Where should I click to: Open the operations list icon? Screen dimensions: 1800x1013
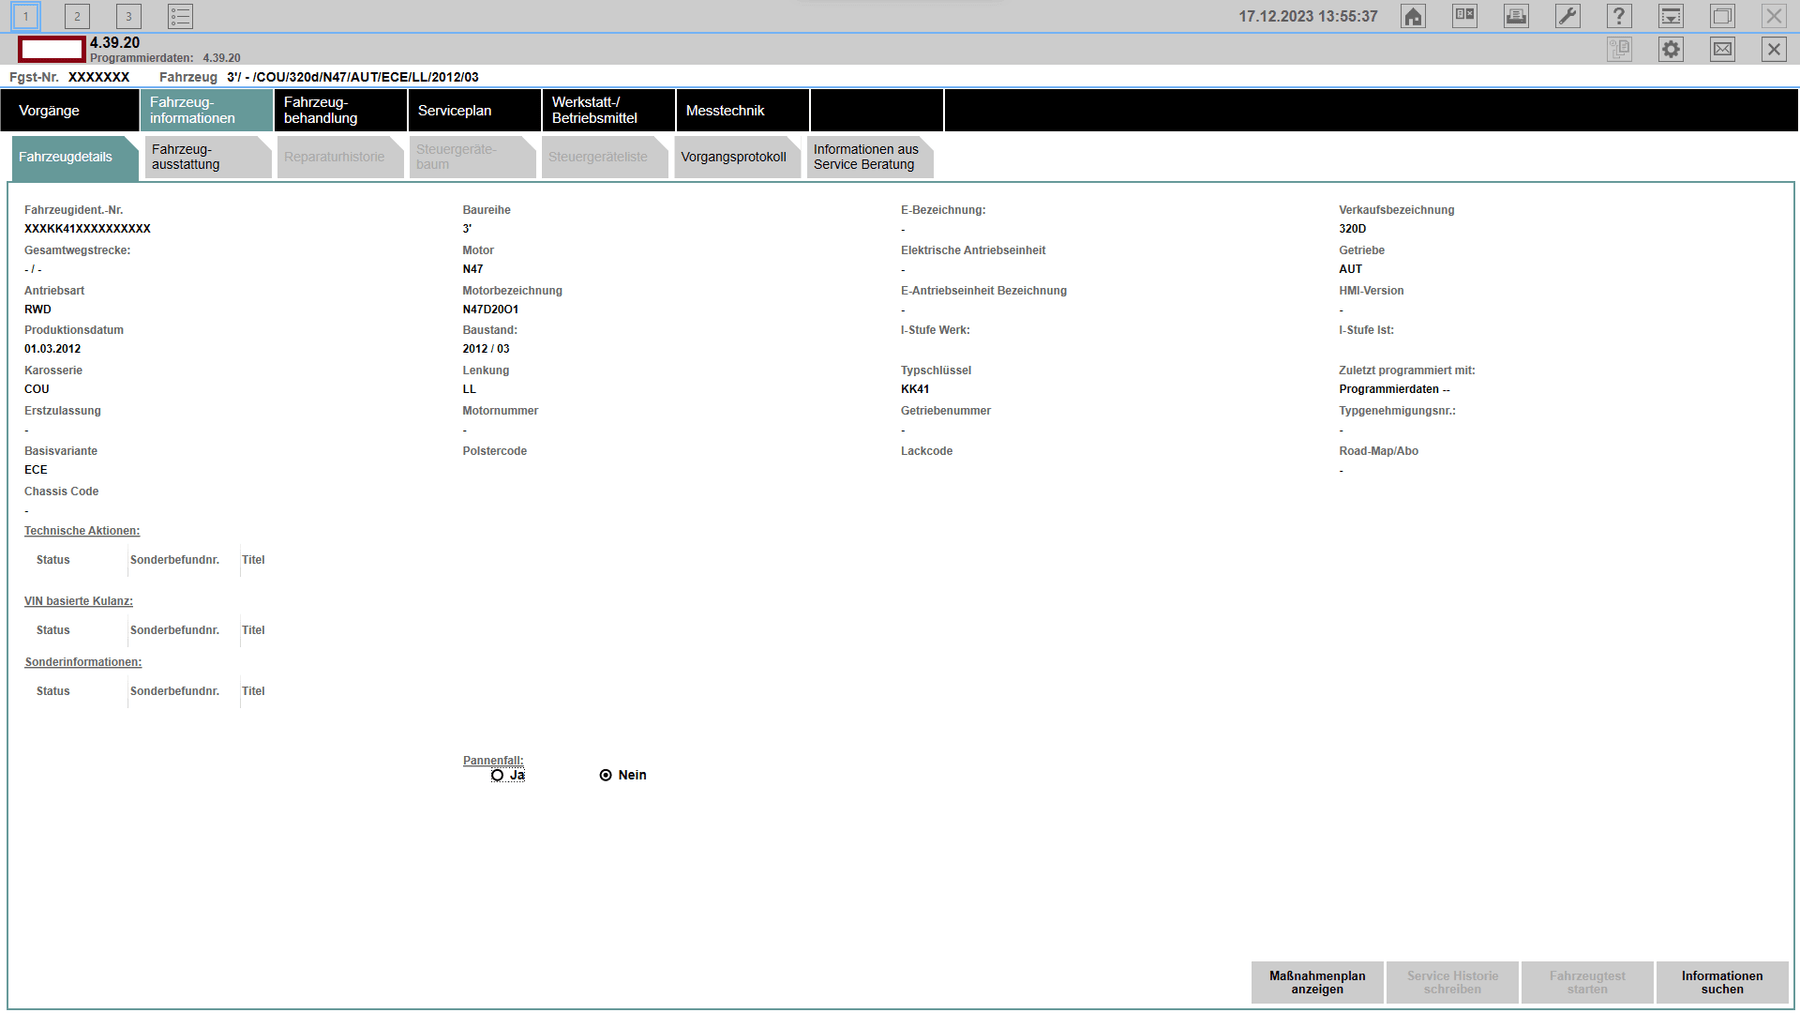[x=180, y=16]
